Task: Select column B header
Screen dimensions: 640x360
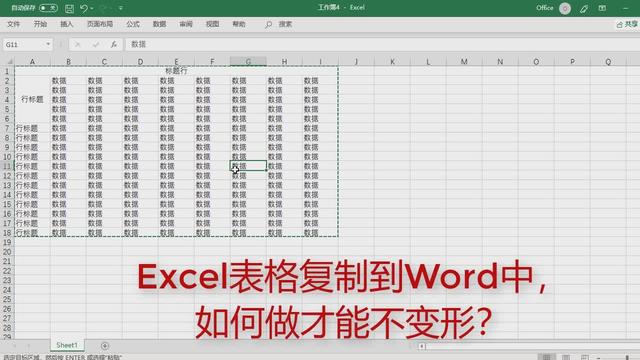Action: (x=68, y=62)
